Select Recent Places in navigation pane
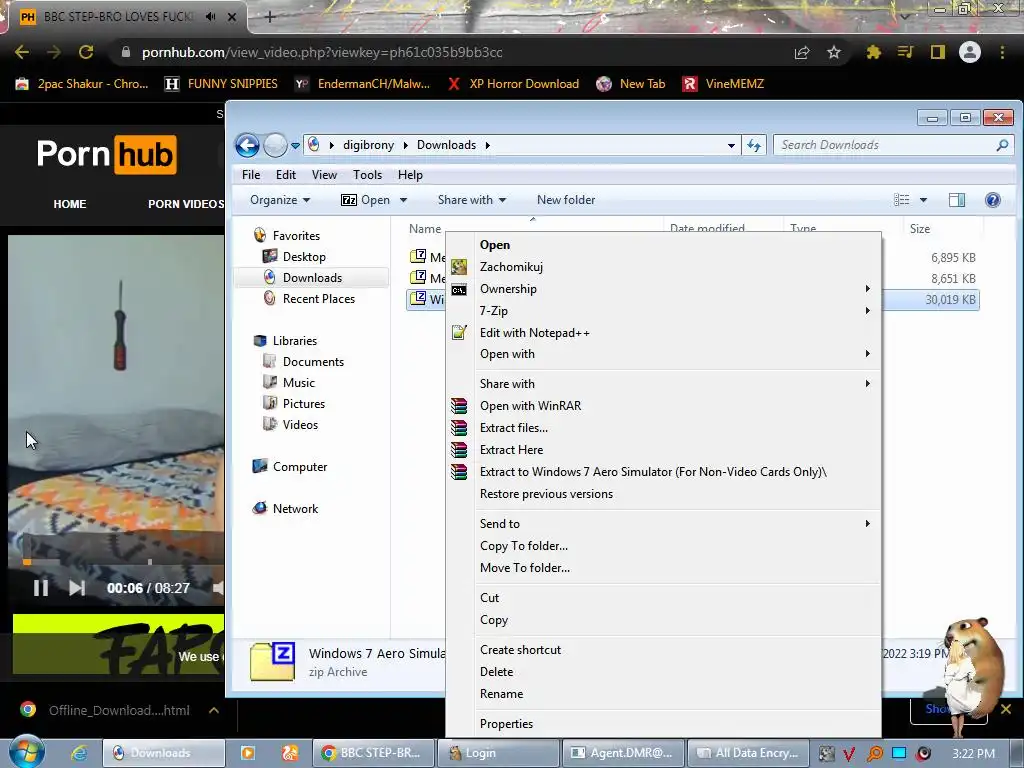 319,298
